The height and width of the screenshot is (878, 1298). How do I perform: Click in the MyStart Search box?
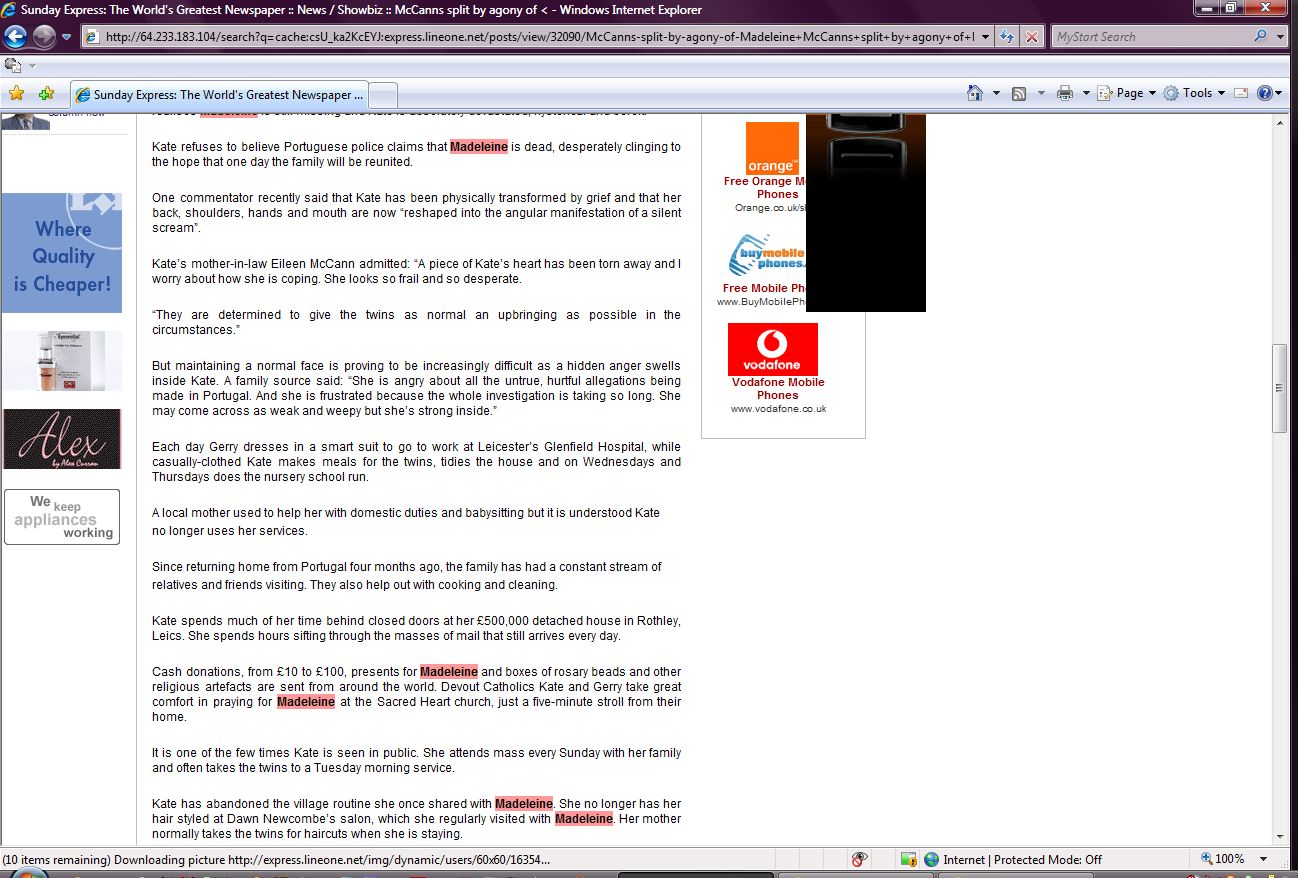point(1150,37)
